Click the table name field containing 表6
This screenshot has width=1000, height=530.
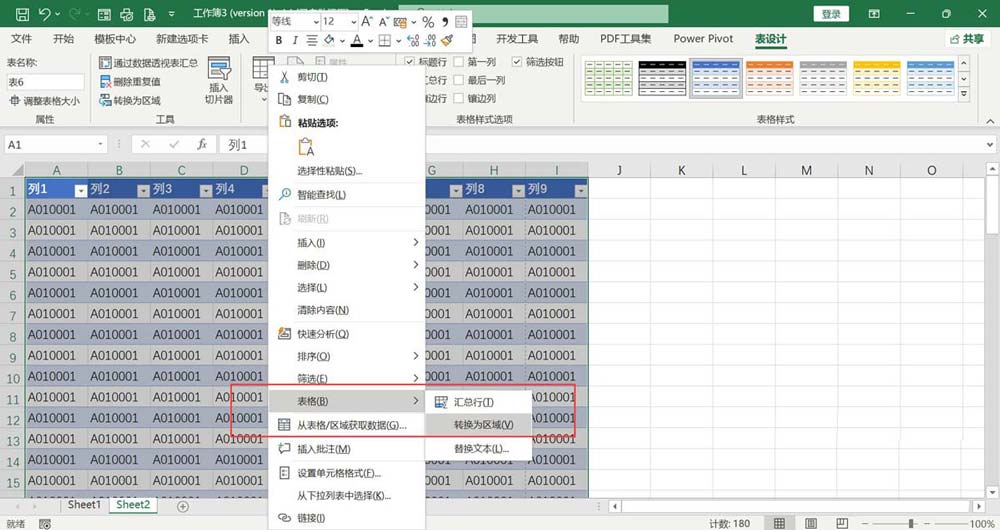(43, 82)
